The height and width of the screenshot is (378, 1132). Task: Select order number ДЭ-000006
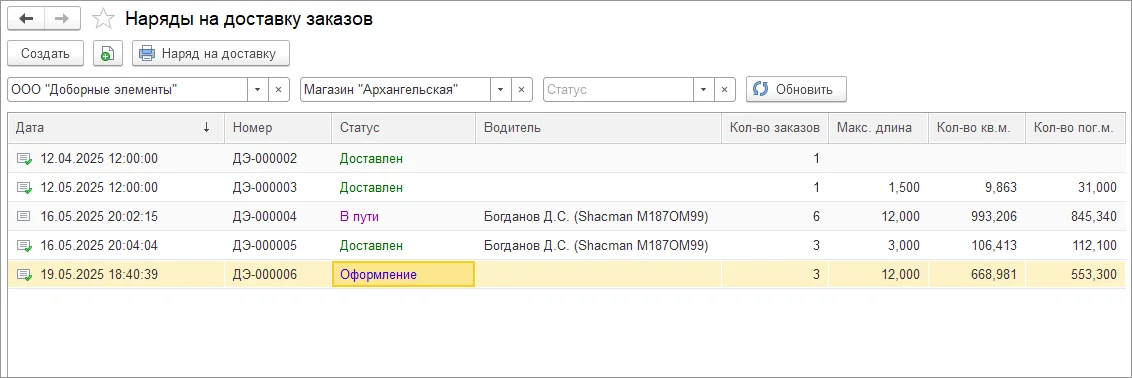265,275
